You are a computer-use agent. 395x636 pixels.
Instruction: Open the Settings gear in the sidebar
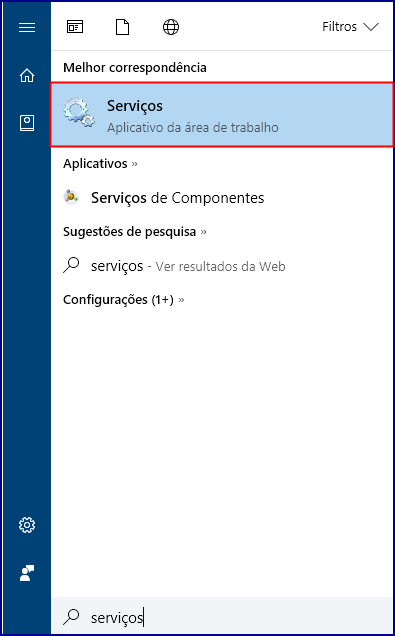(27, 525)
